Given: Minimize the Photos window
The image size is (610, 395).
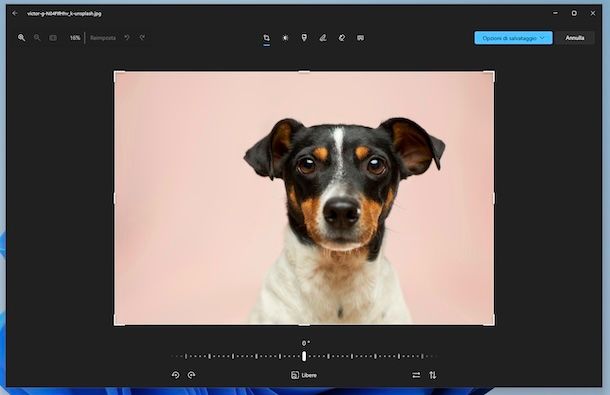Looking at the screenshot, I should click(x=556, y=13).
